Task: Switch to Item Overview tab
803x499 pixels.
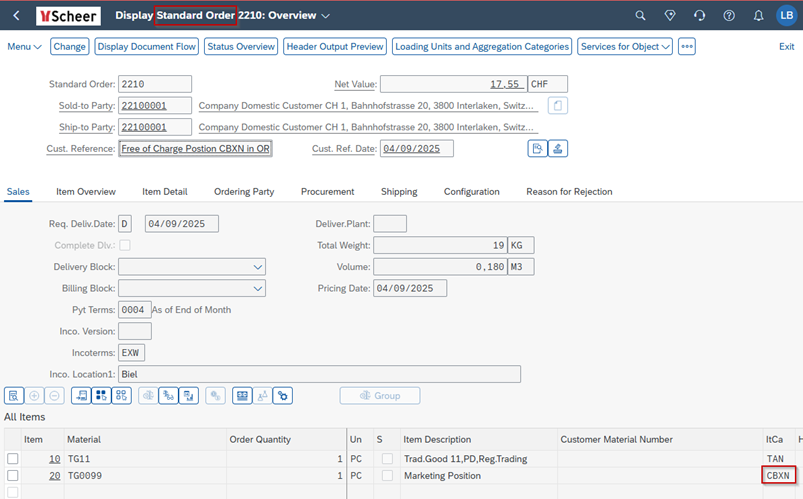Action: 86,192
